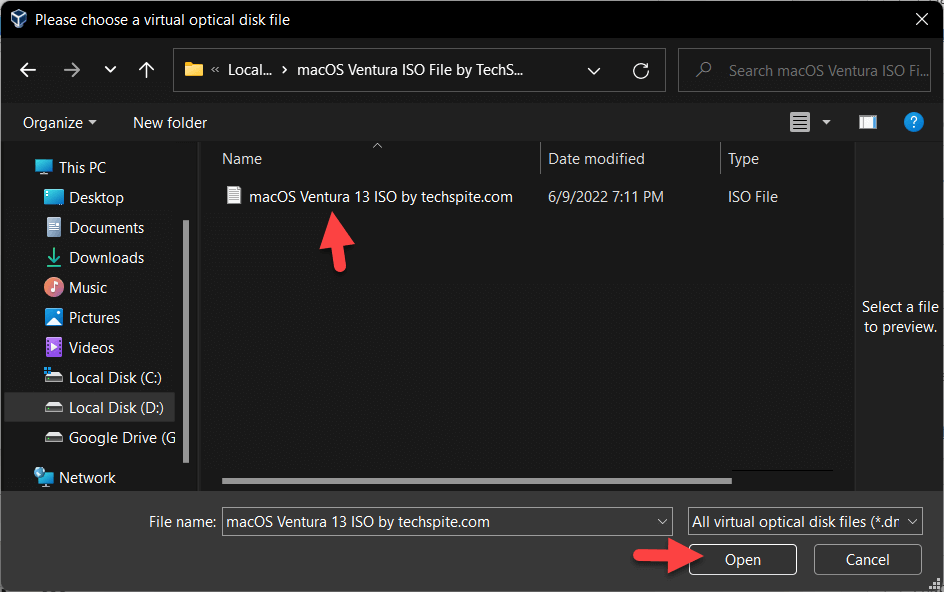This screenshot has height=592, width=944.
Task: Open recent locations dropdown arrow
Action: [x=110, y=70]
